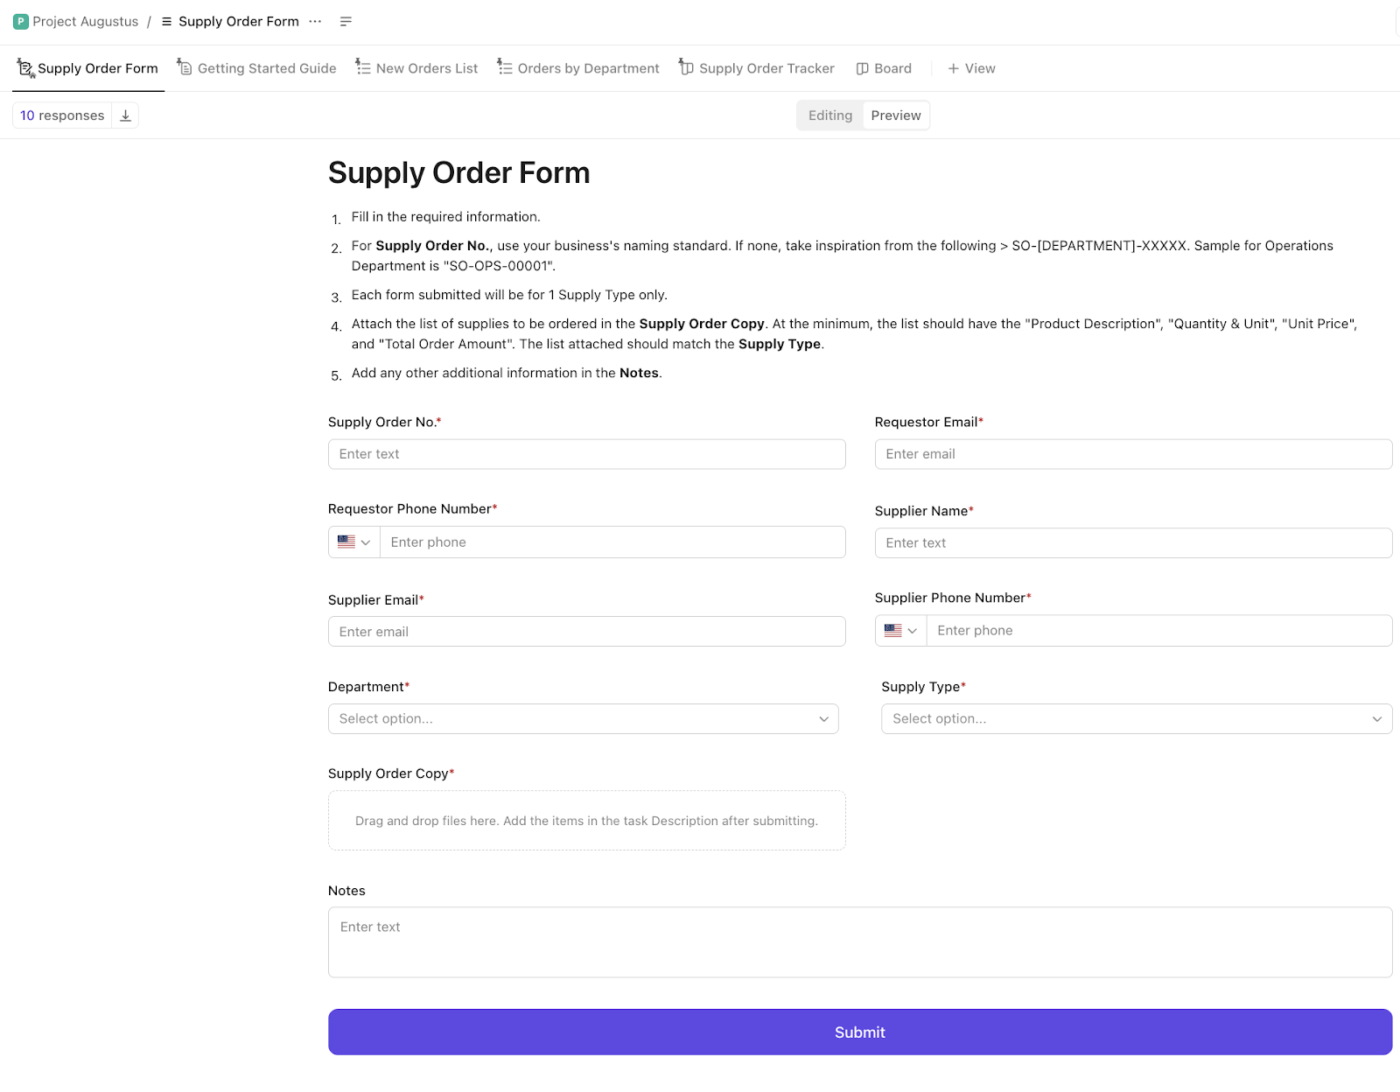Switch to Preview mode
The width and height of the screenshot is (1400, 1092).
895,115
